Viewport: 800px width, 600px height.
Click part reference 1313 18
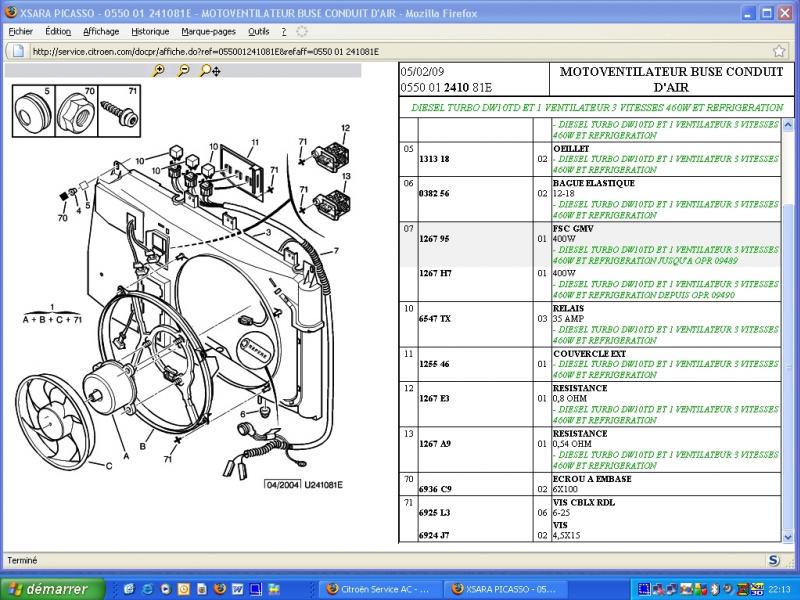[x=434, y=159]
